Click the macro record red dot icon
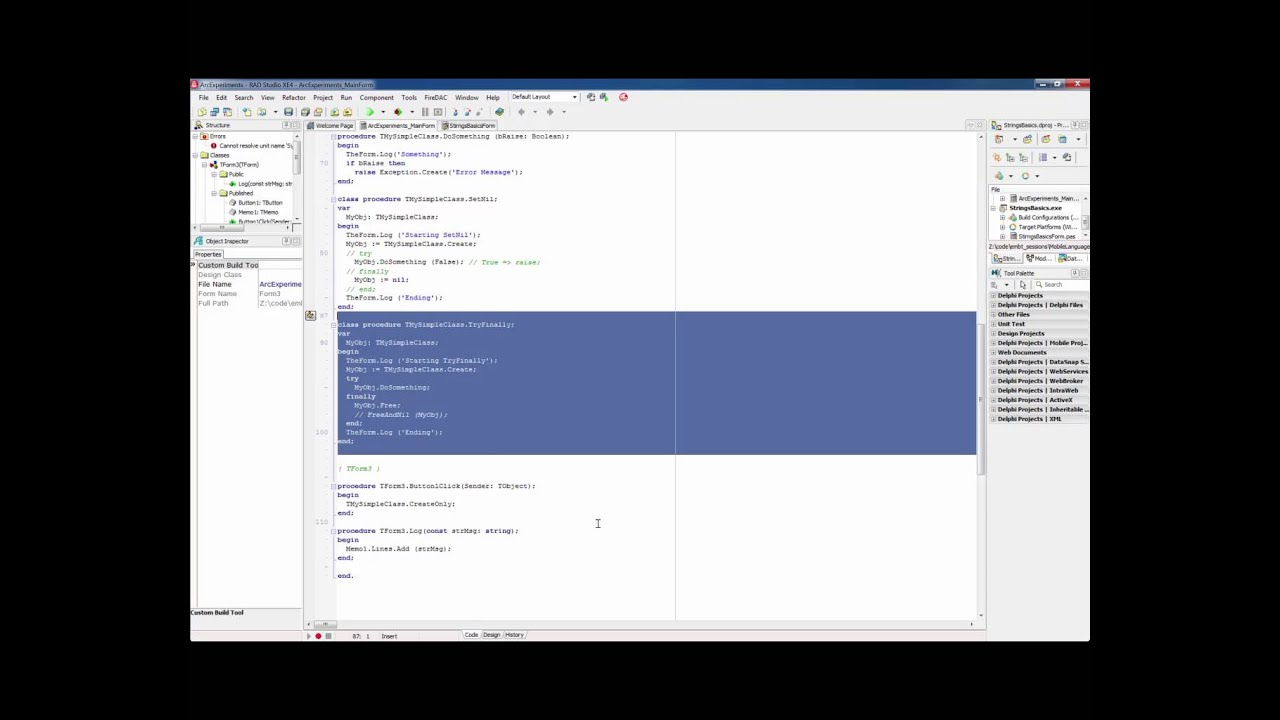The height and width of the screenshot is (720, 1280). 318,636
